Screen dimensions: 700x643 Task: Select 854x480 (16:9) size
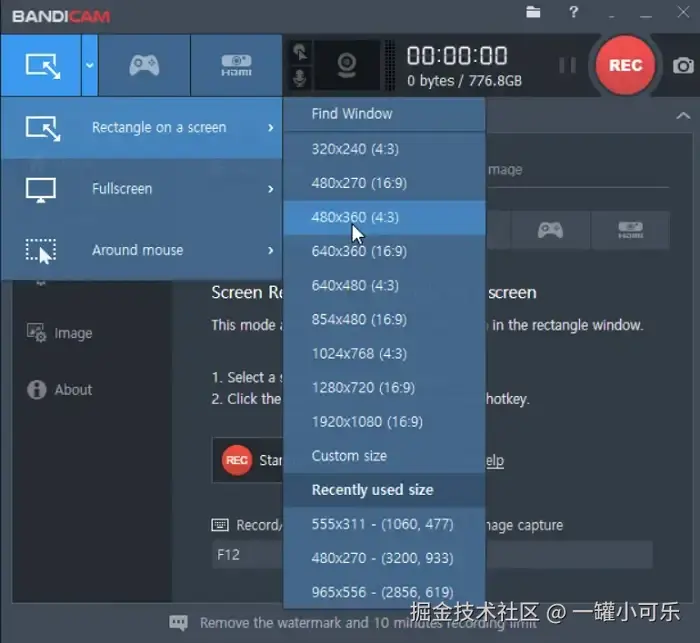(x=384, y=320)
